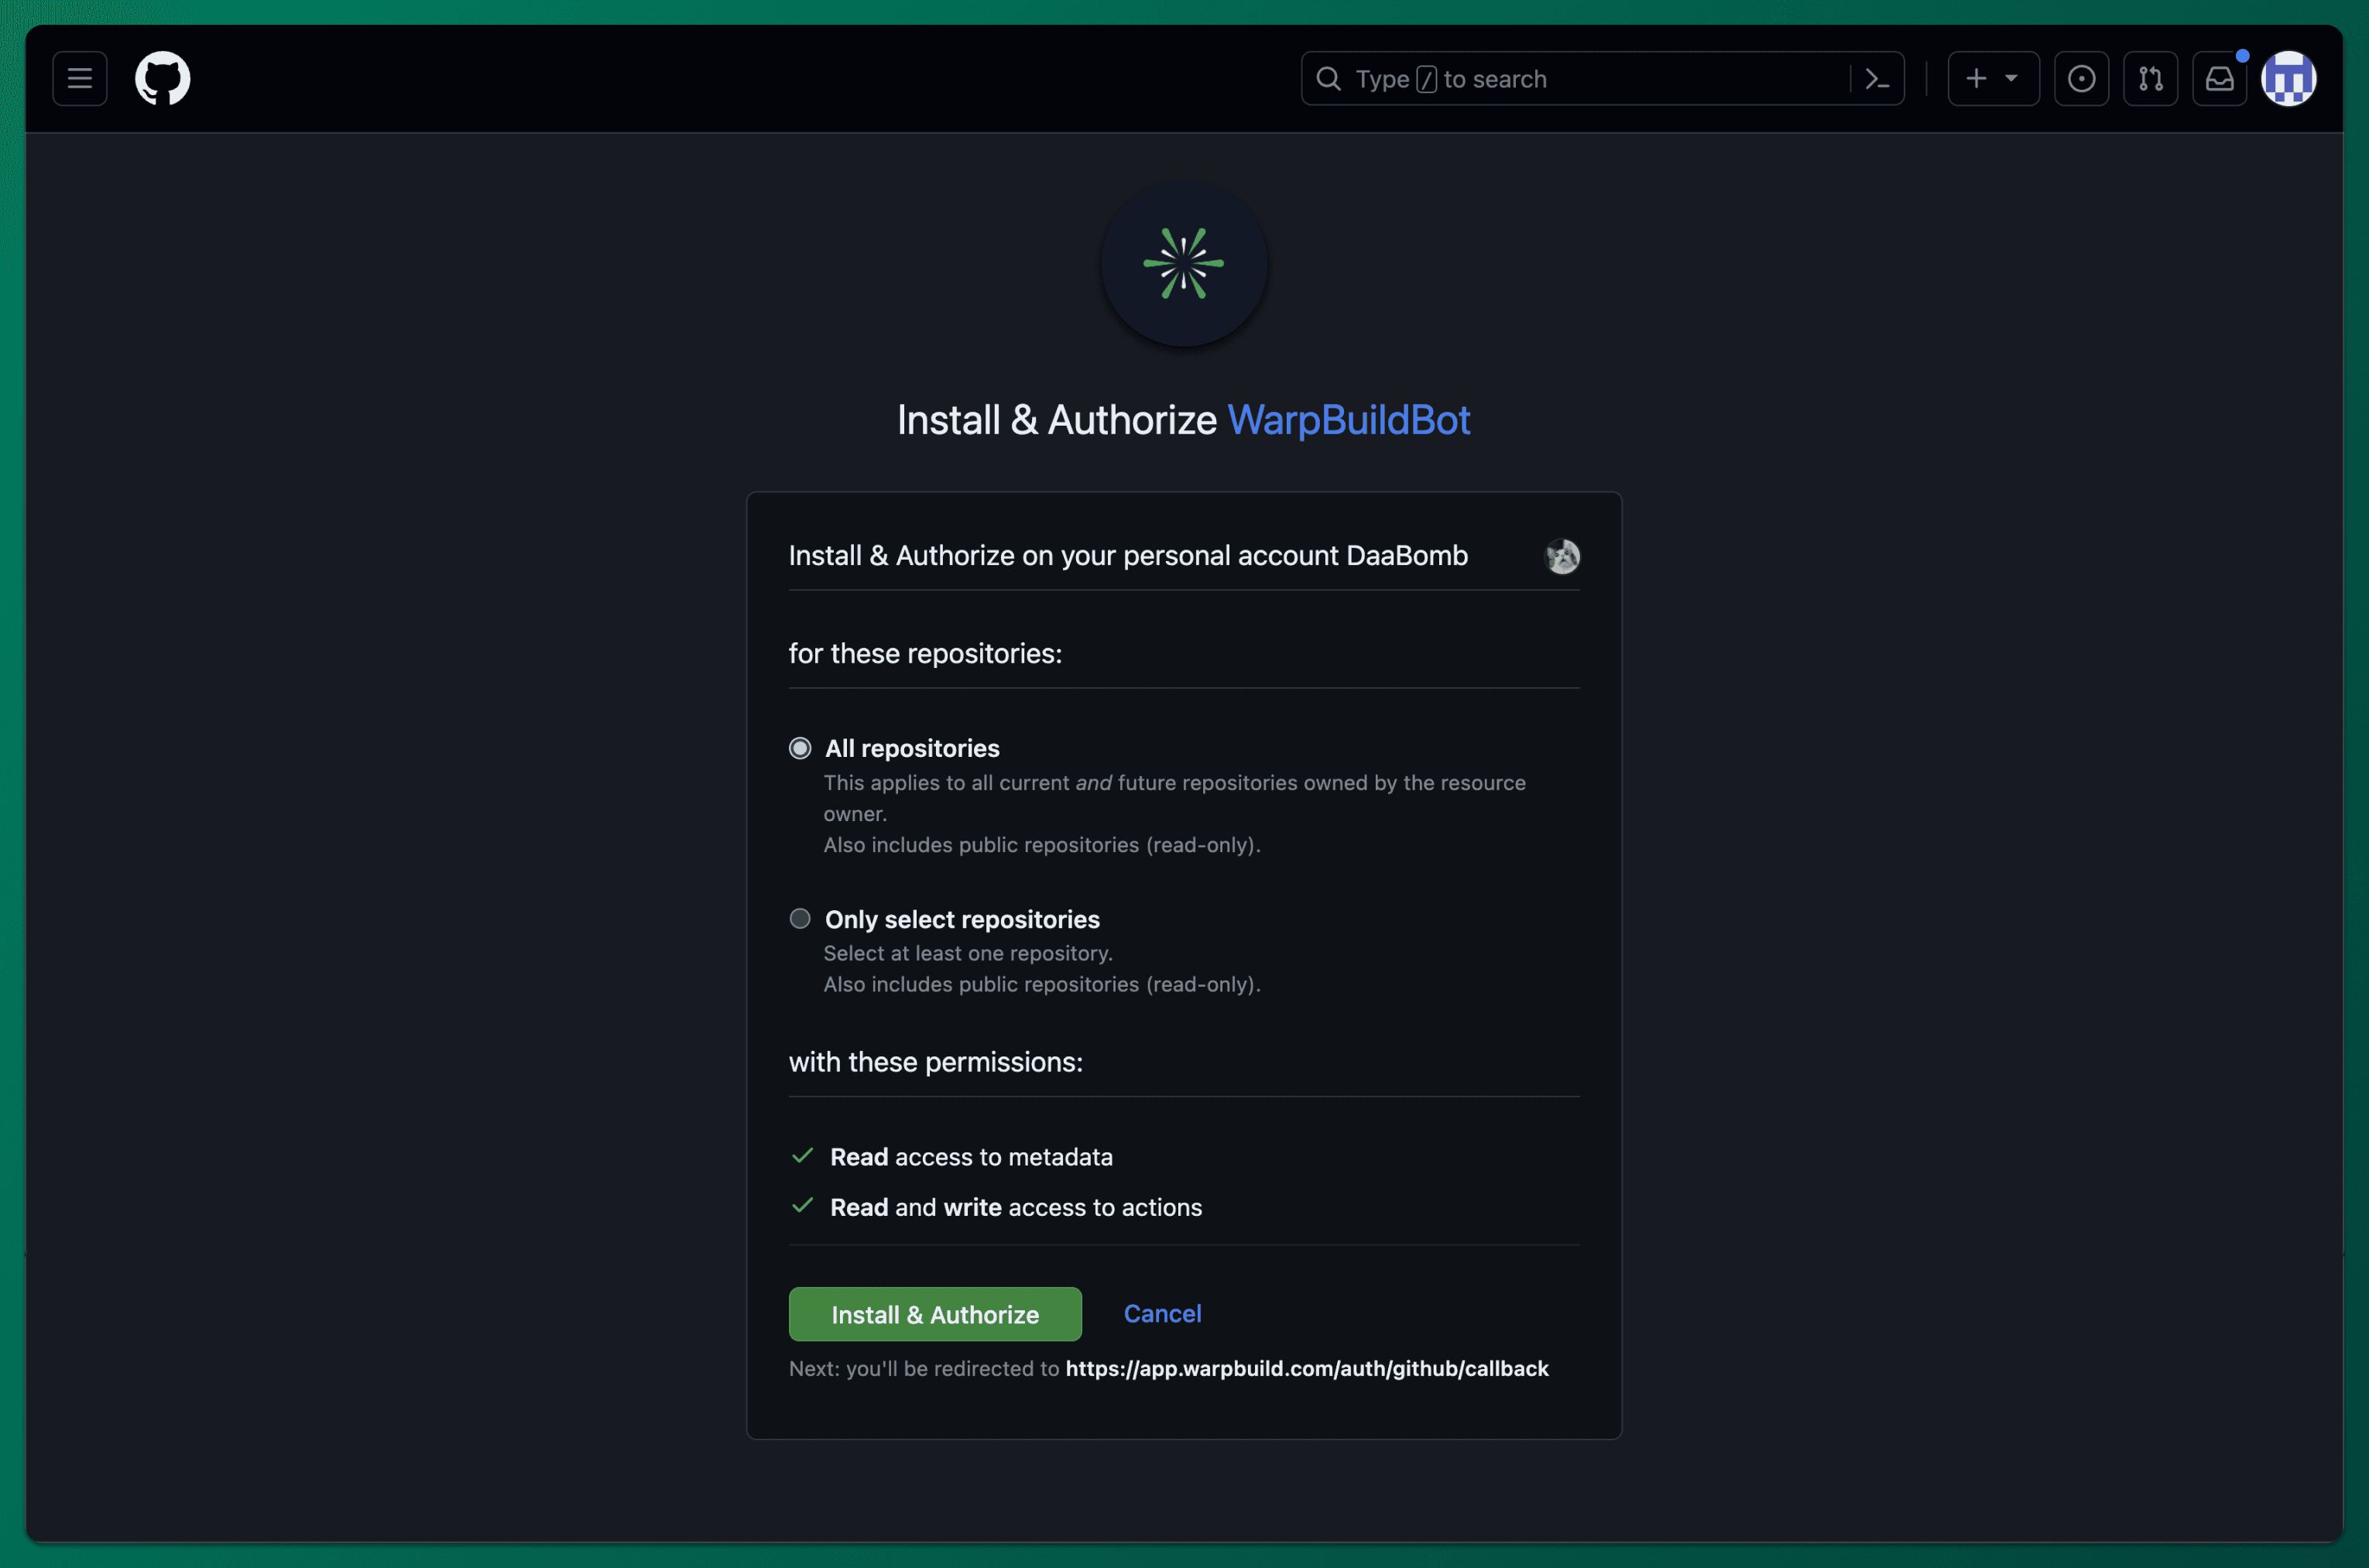This screenshot has height=1568, width=2369.
Task: Click the checkmark next to Read access to metadata
Action: point(802,1156)
